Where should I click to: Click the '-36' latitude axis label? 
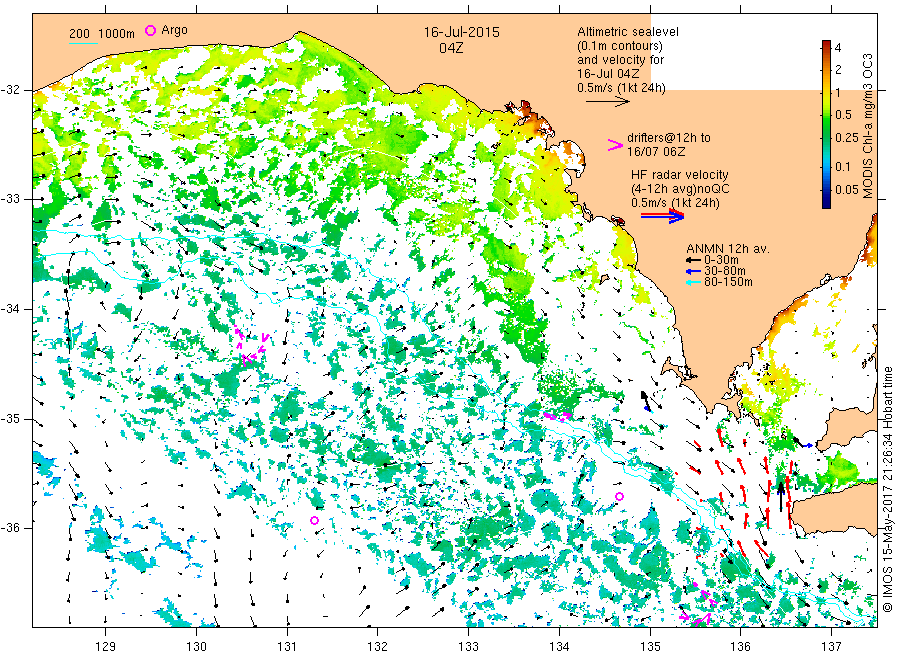coord(10,529)
